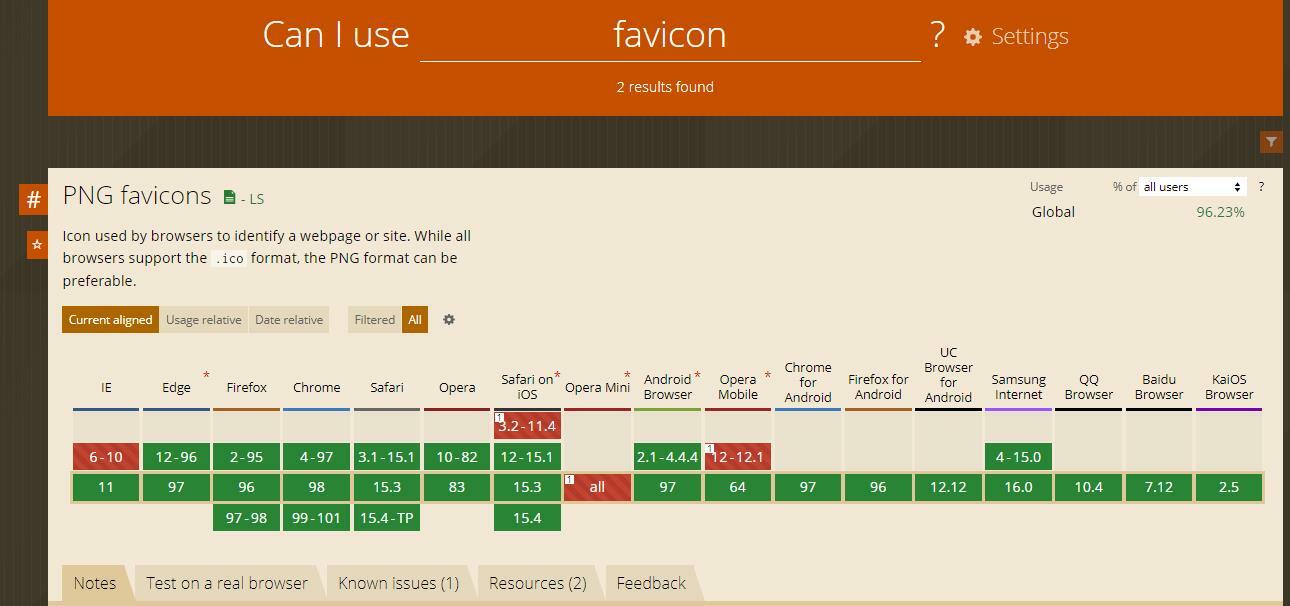This screenshot has width=1290, height=606.
Task: Click the Safari on iOS header
Action: (527, 387)
